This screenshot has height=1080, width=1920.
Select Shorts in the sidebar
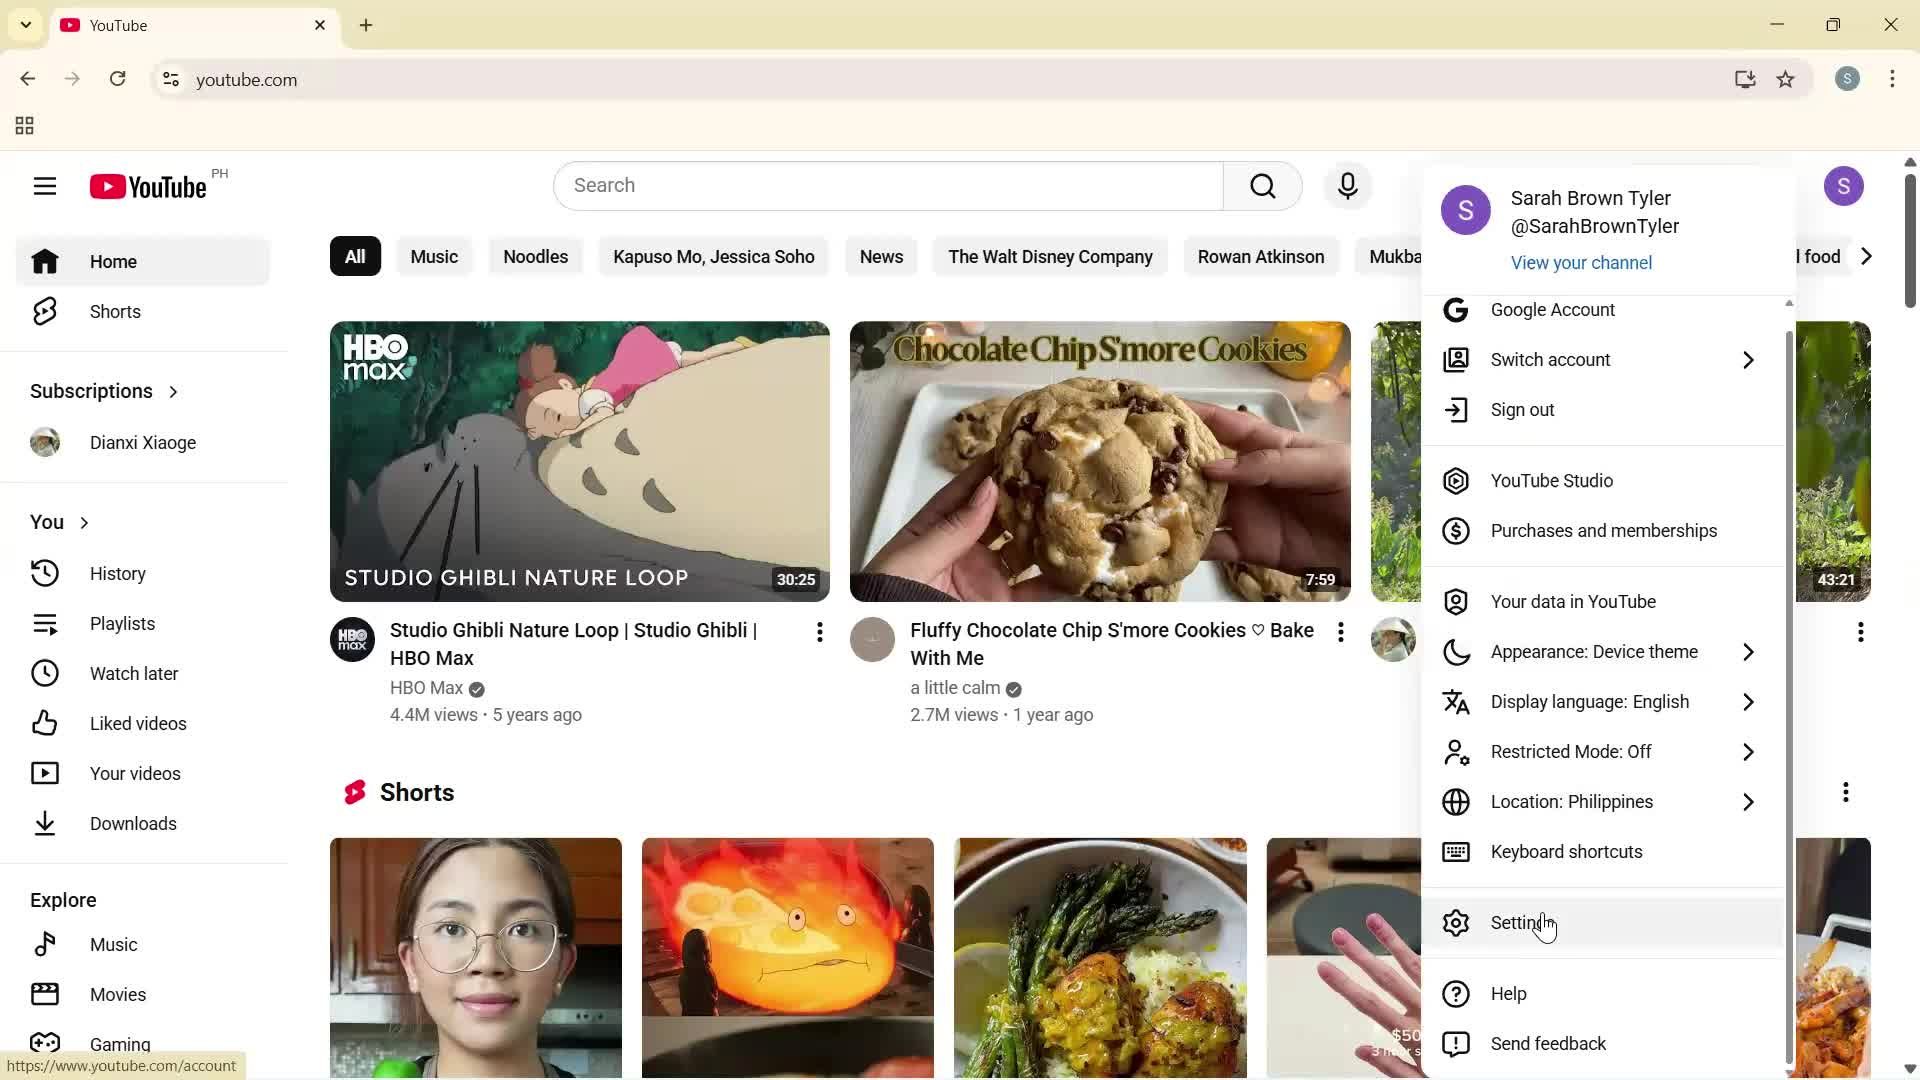pyautogui.click(x=114, y=311)
